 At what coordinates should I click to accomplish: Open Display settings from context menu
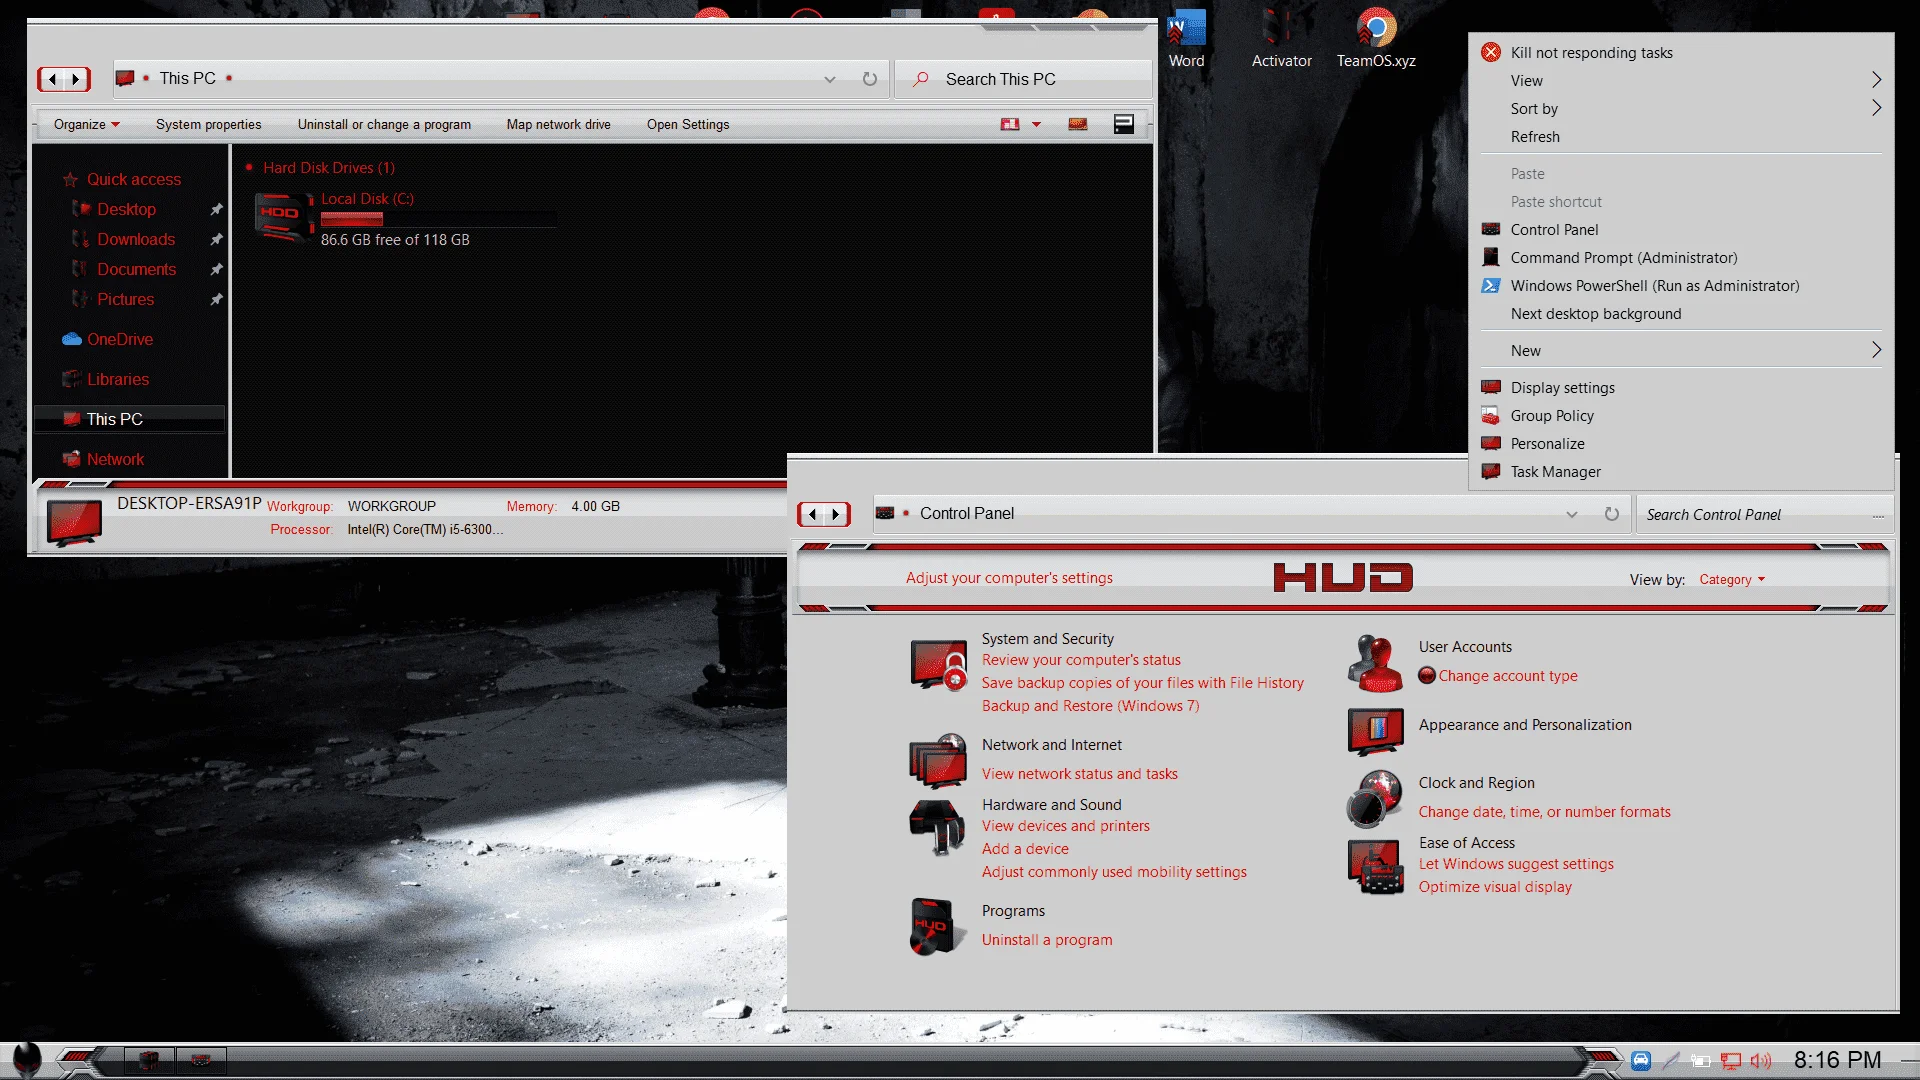[x=1682, y=387]
